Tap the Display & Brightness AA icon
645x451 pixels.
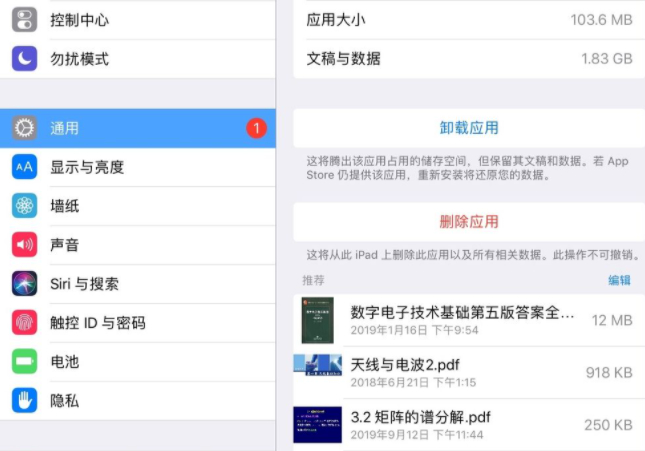click(24, 167)
